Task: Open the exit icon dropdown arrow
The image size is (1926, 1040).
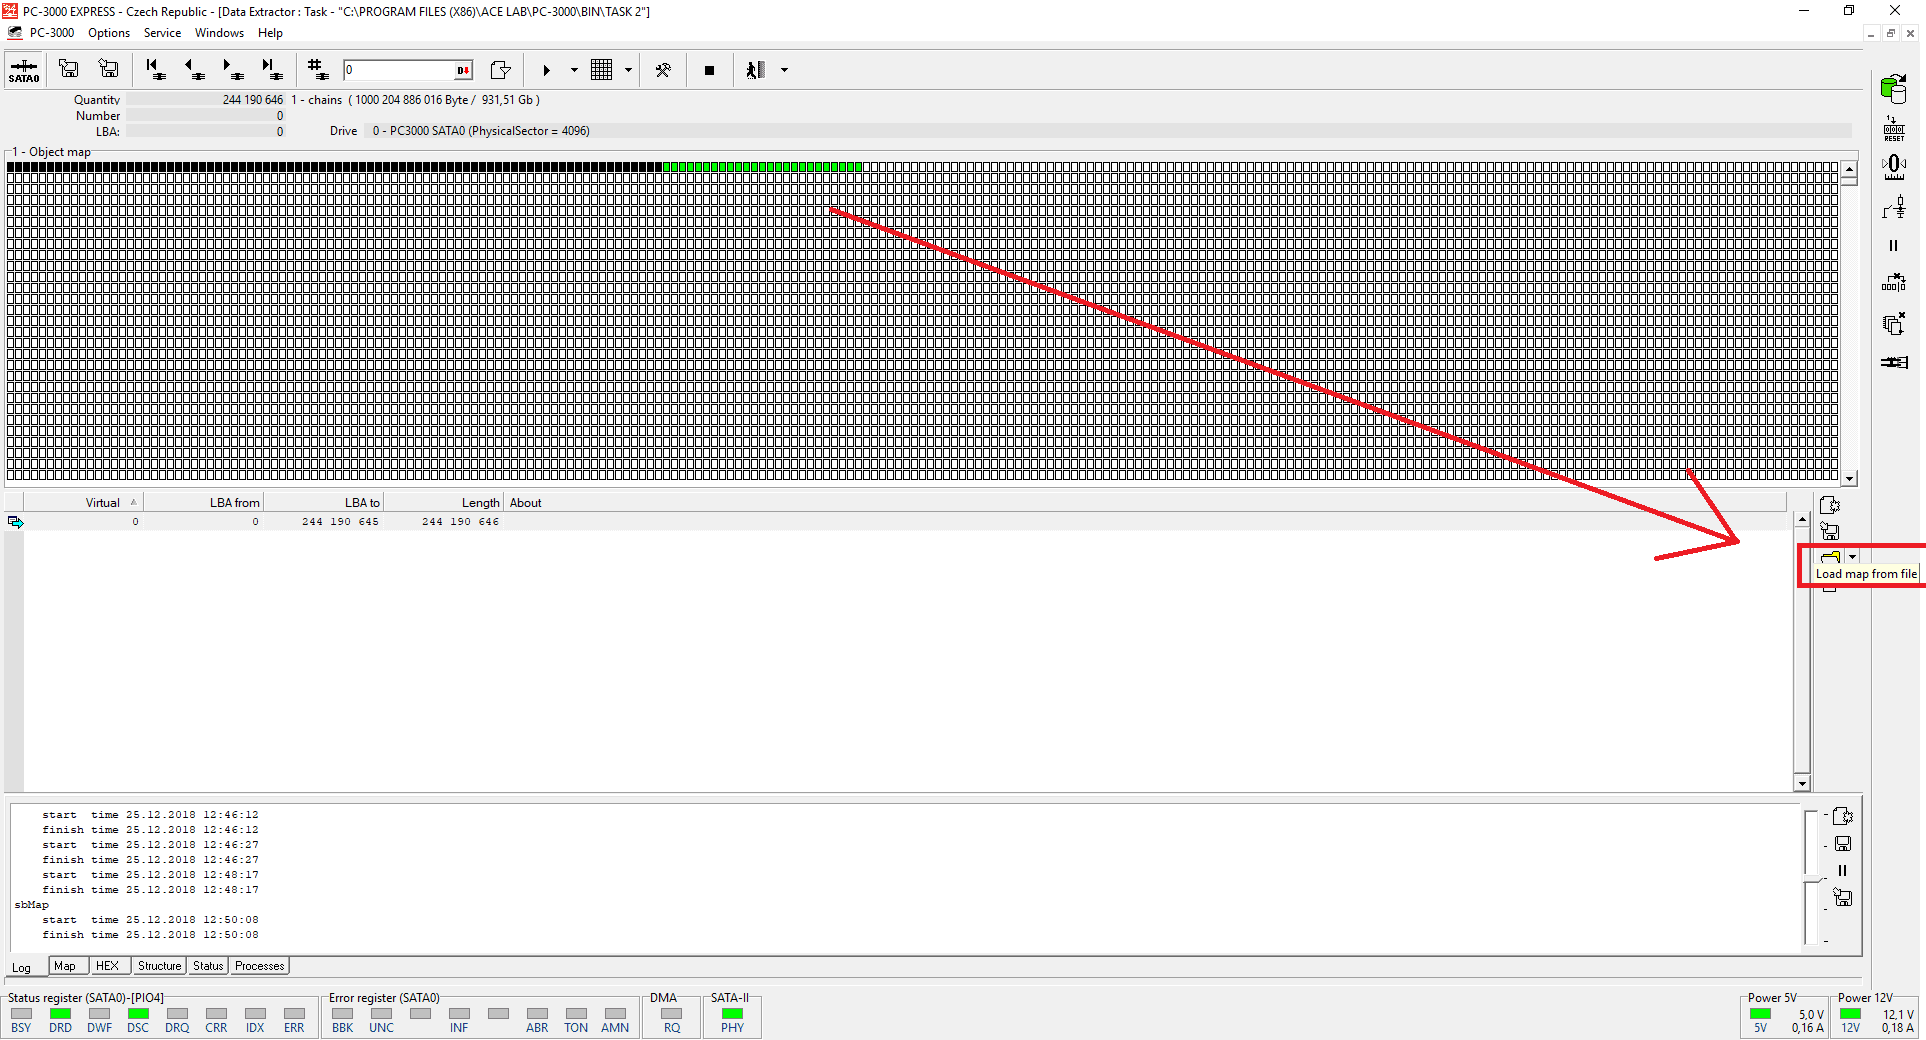Action: (784, 70)
